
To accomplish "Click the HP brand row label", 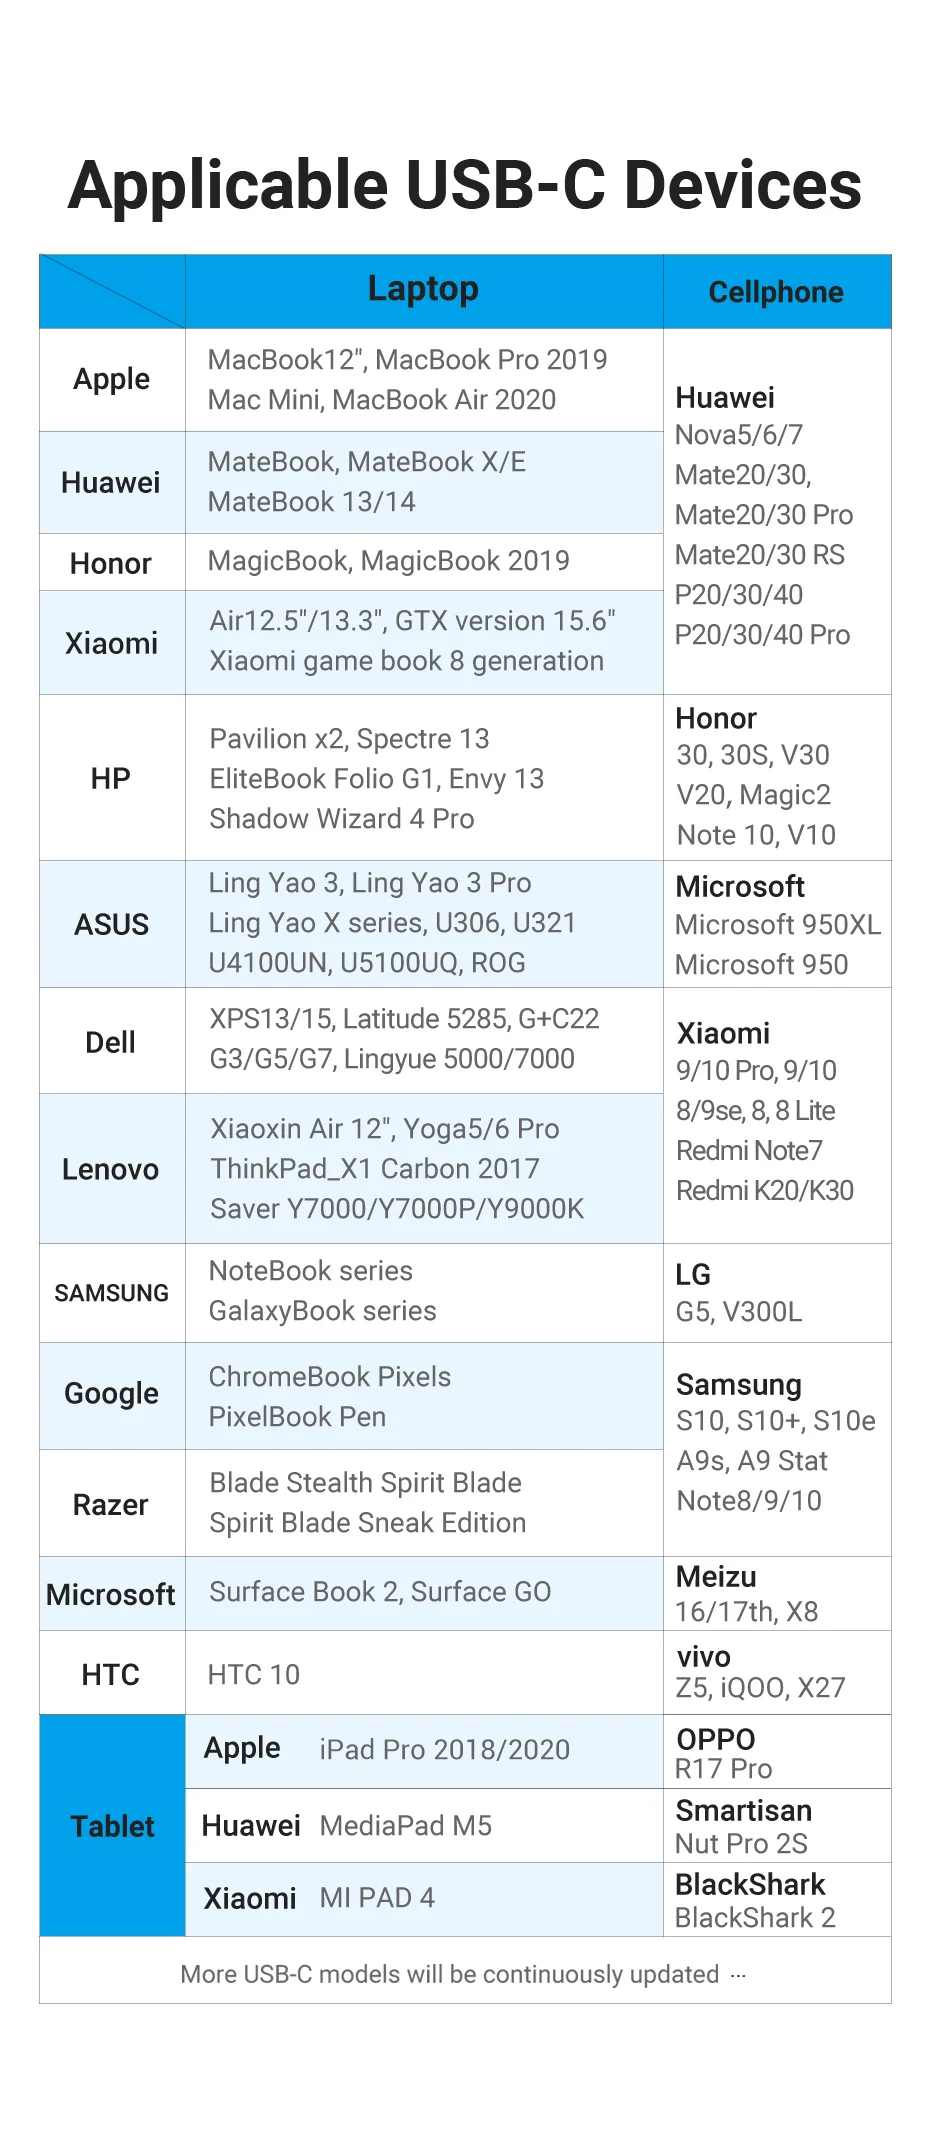I will tap(111, 778).
